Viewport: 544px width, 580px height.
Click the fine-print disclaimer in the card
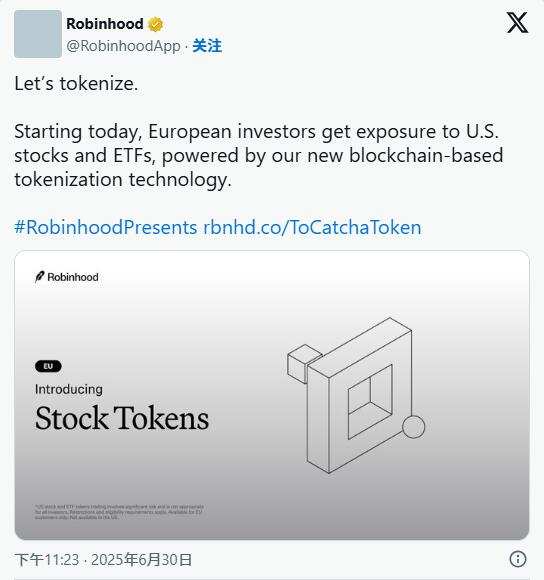coord(119,512)
